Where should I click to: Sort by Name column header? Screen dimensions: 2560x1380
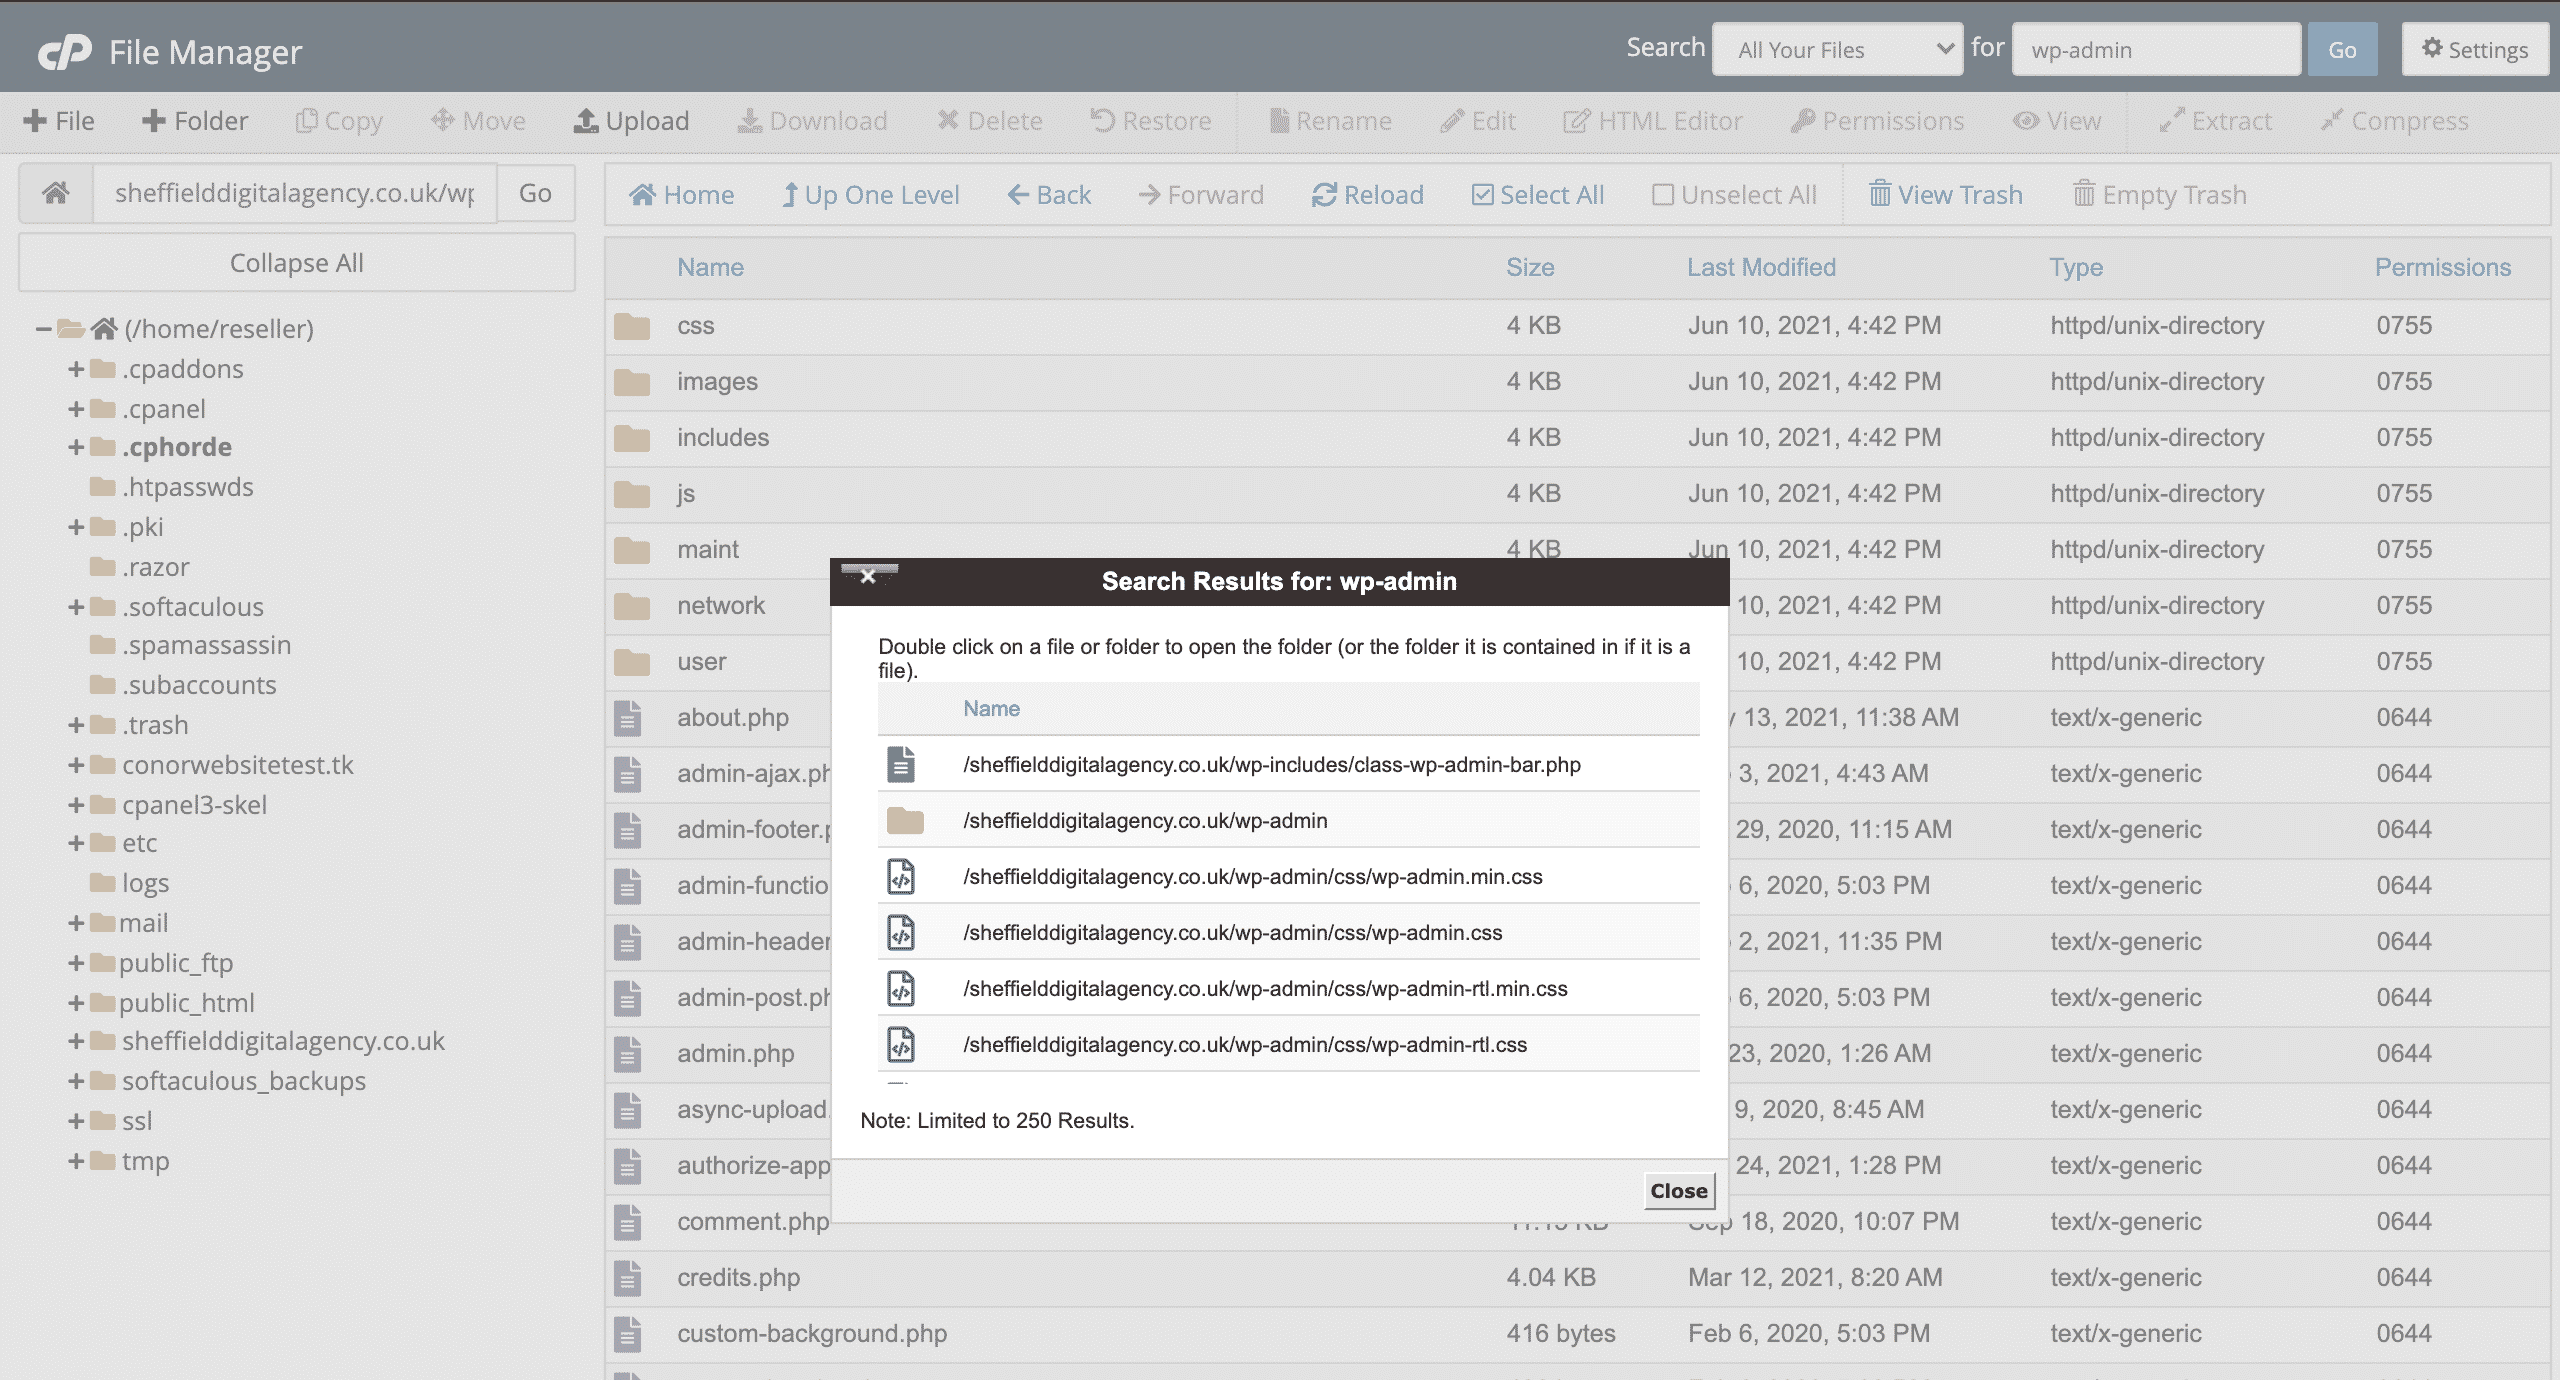[710, 267]
